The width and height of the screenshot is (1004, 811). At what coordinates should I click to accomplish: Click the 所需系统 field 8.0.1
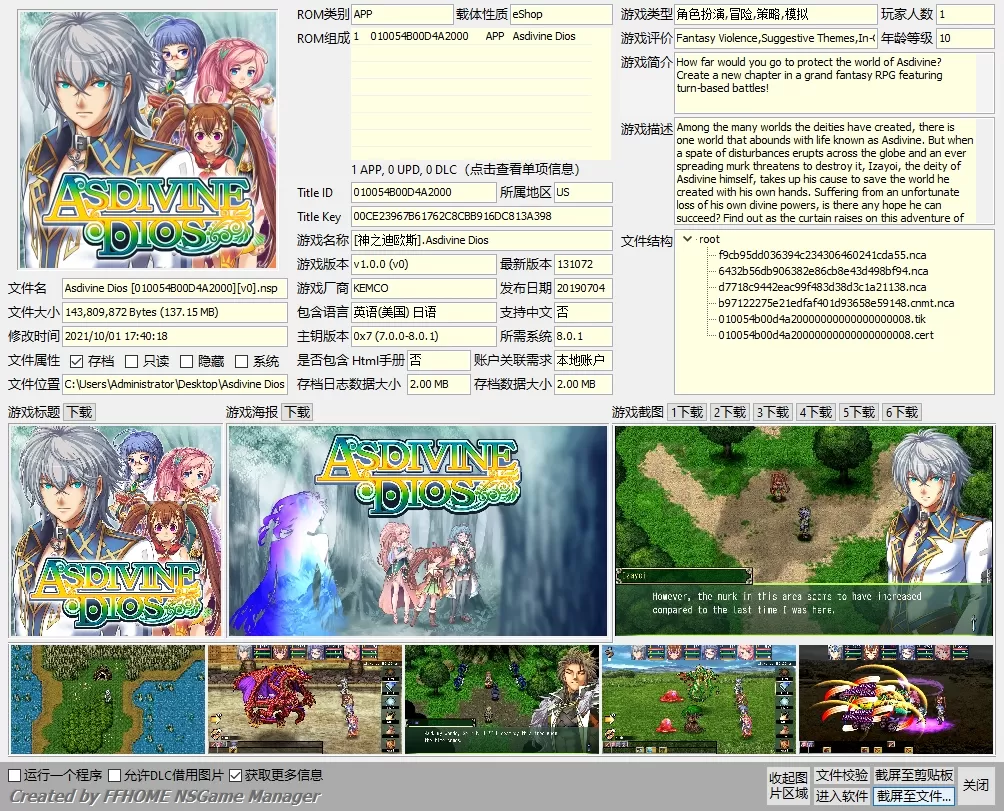[x=583, y=336]
